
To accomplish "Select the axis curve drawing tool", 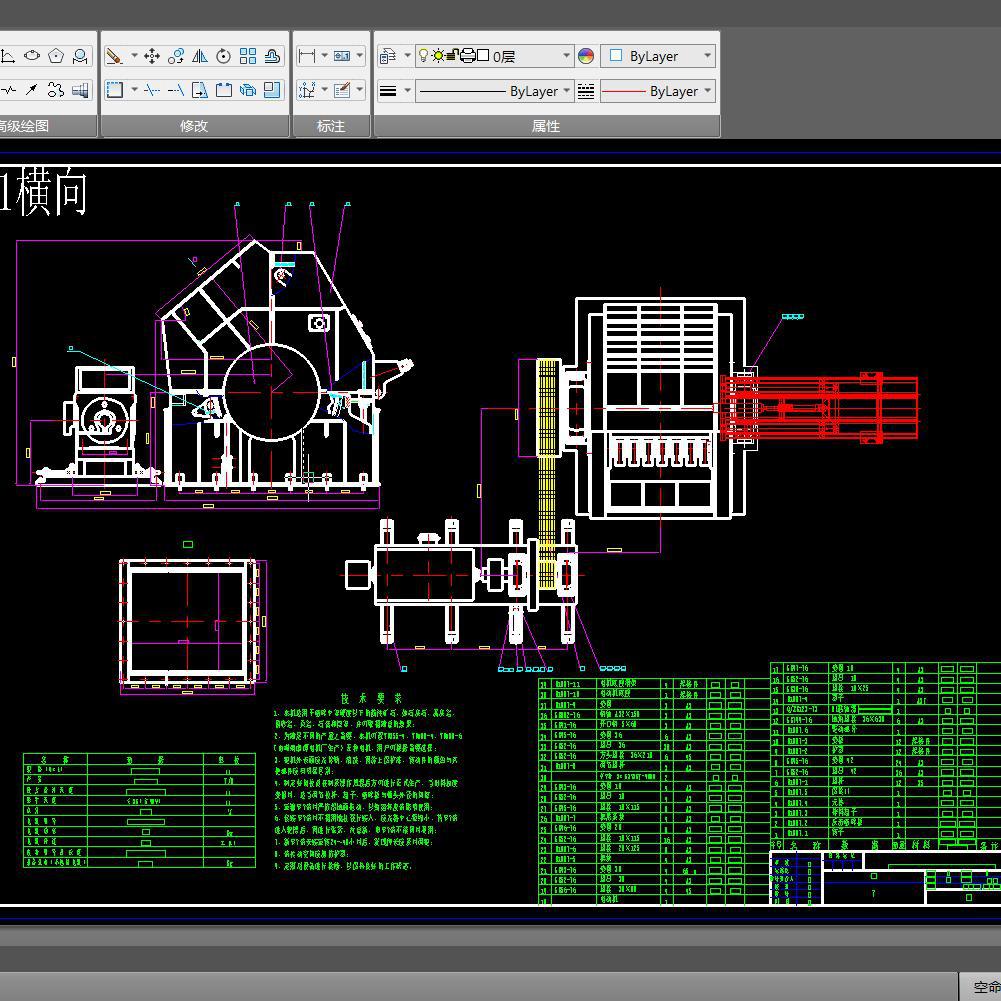I will tap(8, 56).
